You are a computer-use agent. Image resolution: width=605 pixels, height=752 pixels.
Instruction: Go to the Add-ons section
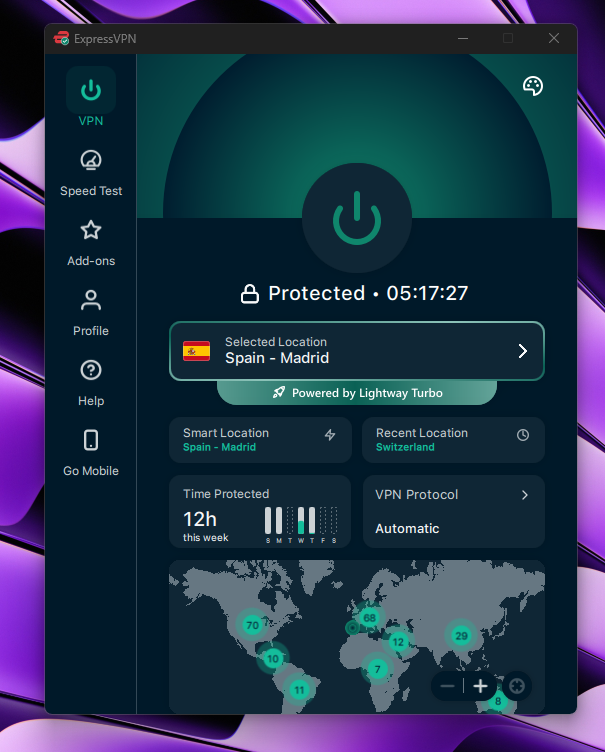pyautogui.click(x=91, y=243)
